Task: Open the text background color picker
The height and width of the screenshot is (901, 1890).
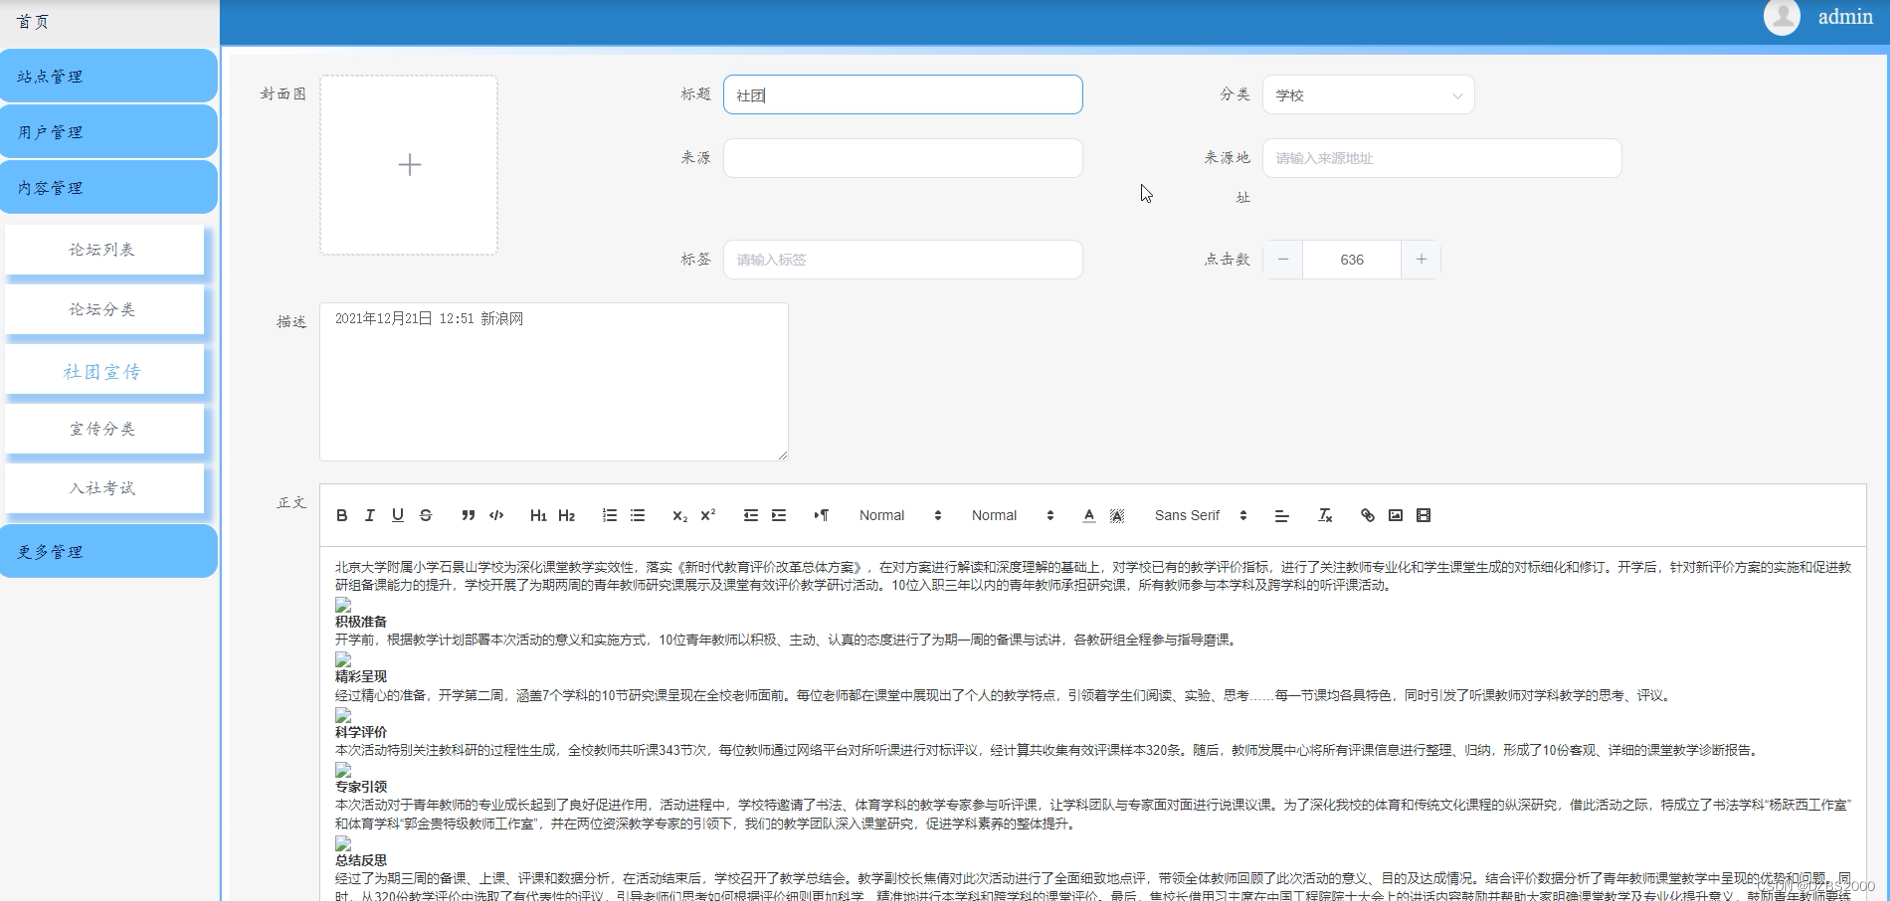Action: pyautogui.click(x=1117, y=515)
